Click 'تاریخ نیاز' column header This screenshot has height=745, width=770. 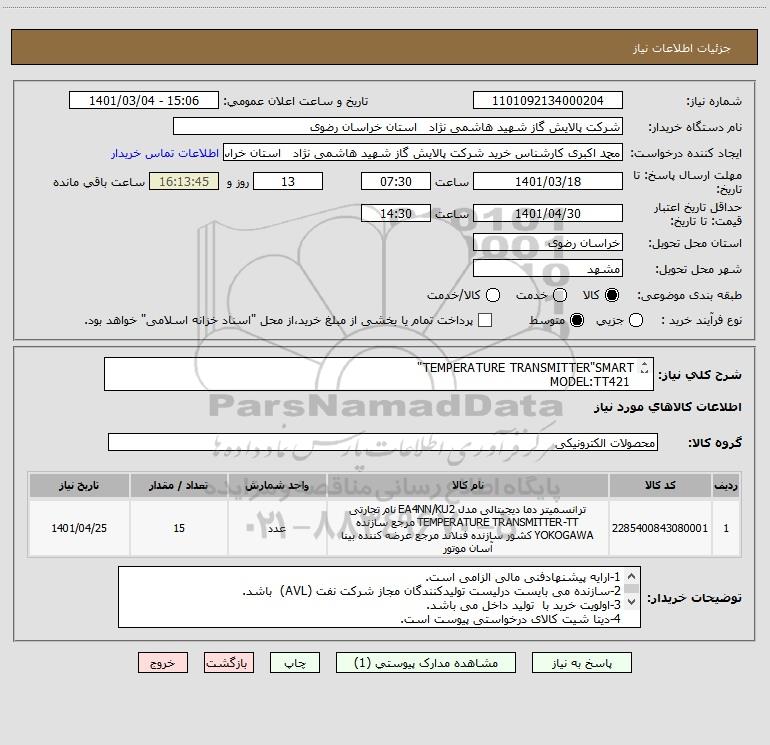[x=79, y=485]
